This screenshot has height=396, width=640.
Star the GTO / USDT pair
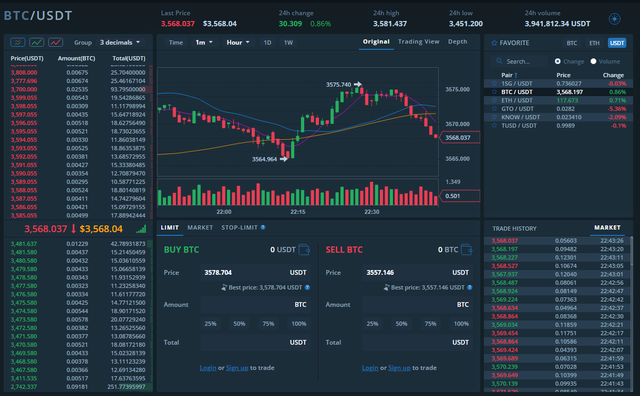[x=494, y=109]
